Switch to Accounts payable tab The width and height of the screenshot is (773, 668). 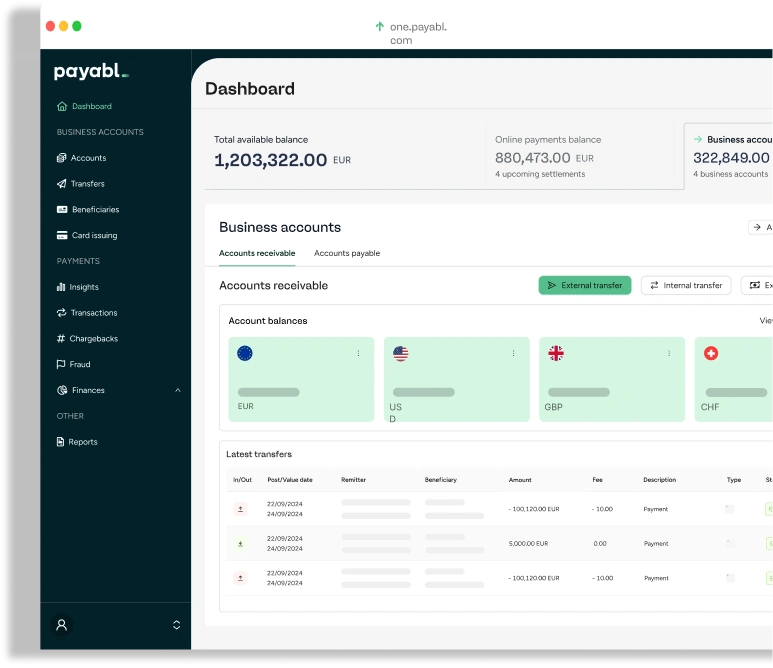[x=347, y=254]
